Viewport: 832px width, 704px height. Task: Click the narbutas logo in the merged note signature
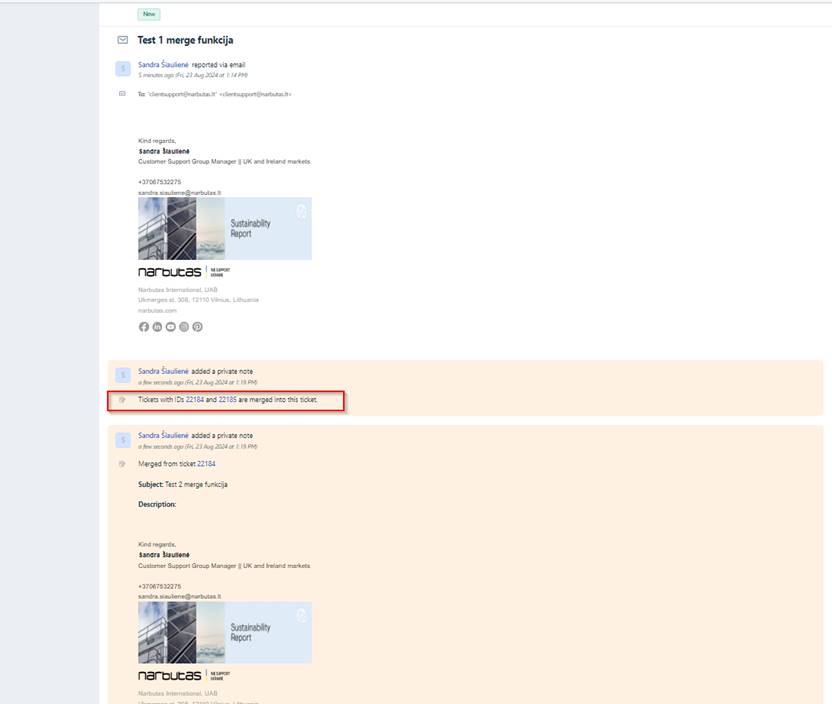pos(170,676)
